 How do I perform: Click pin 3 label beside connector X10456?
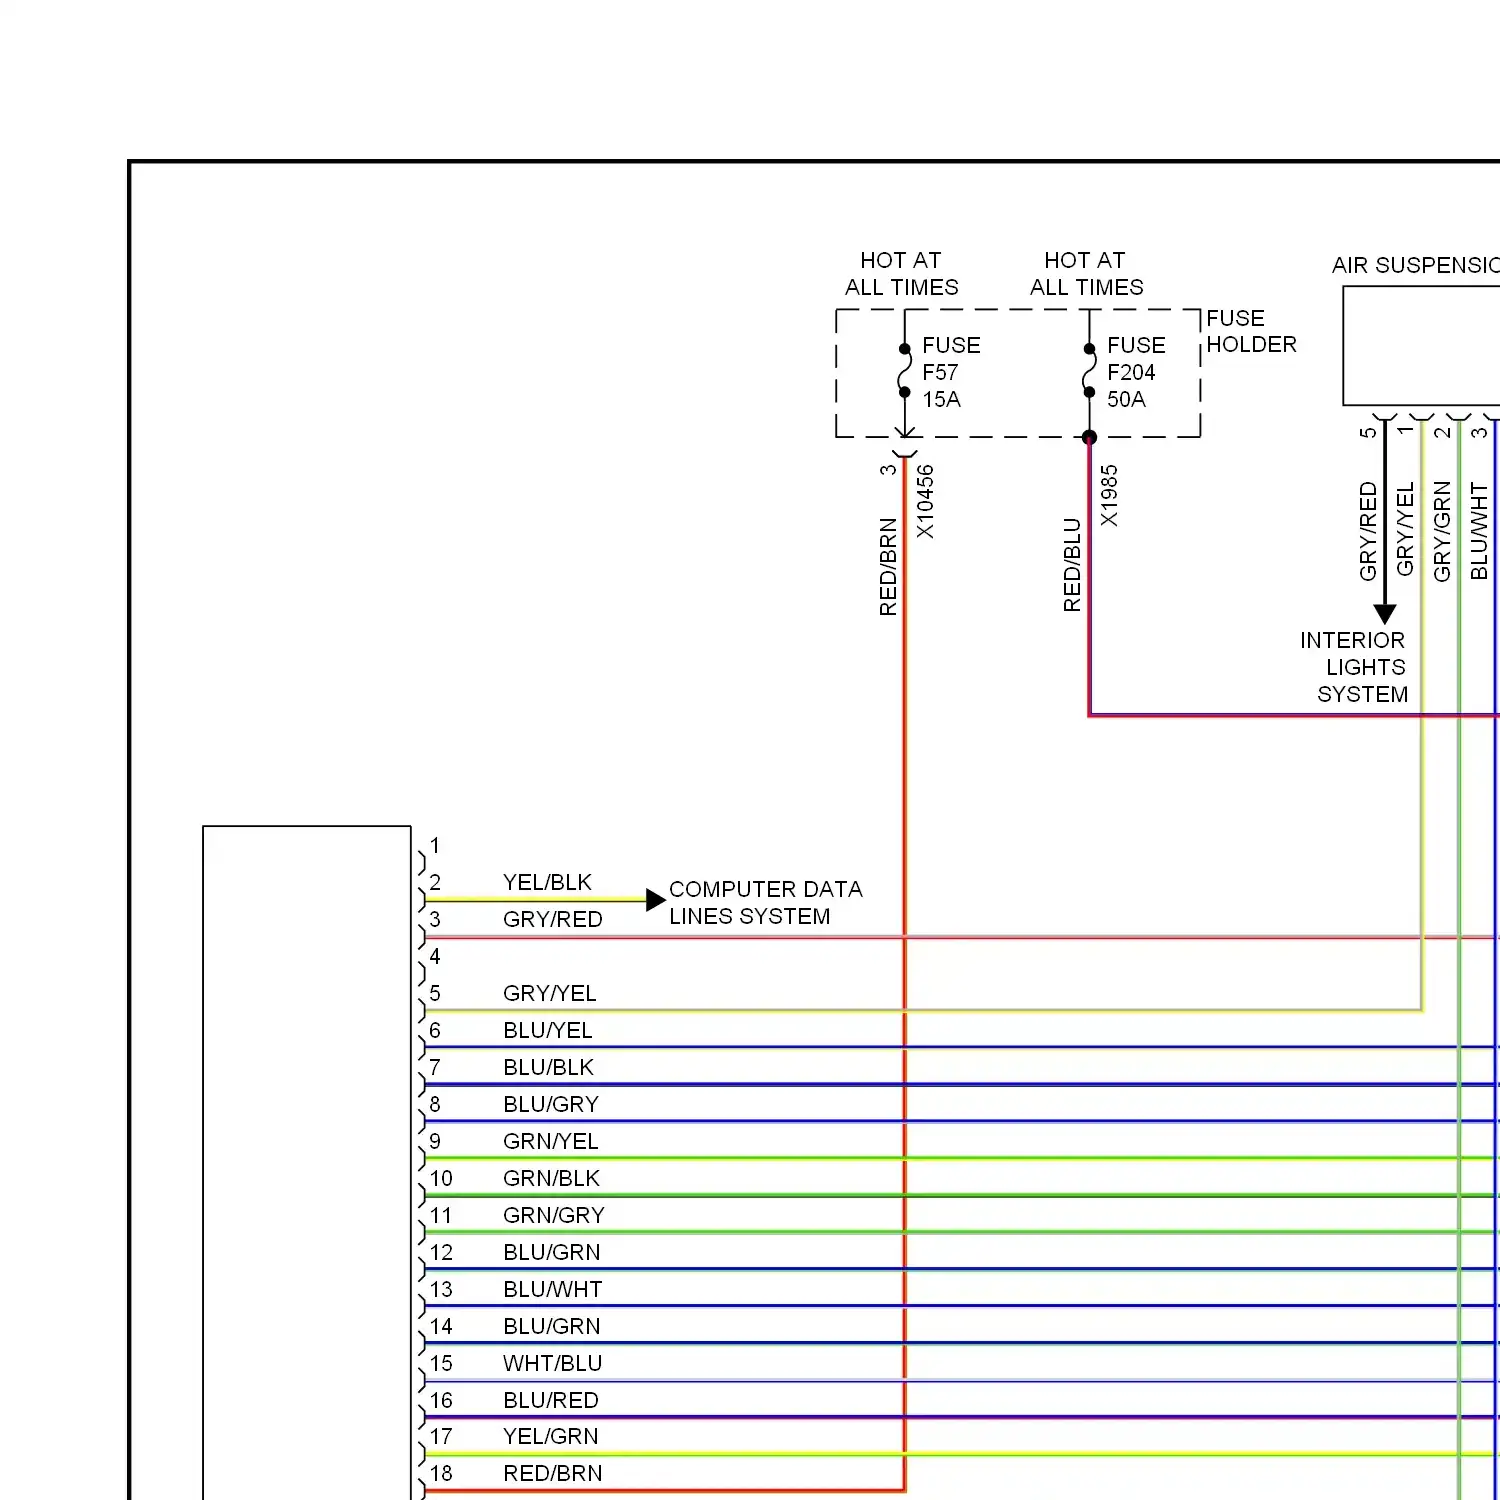(x=888, y=470)
